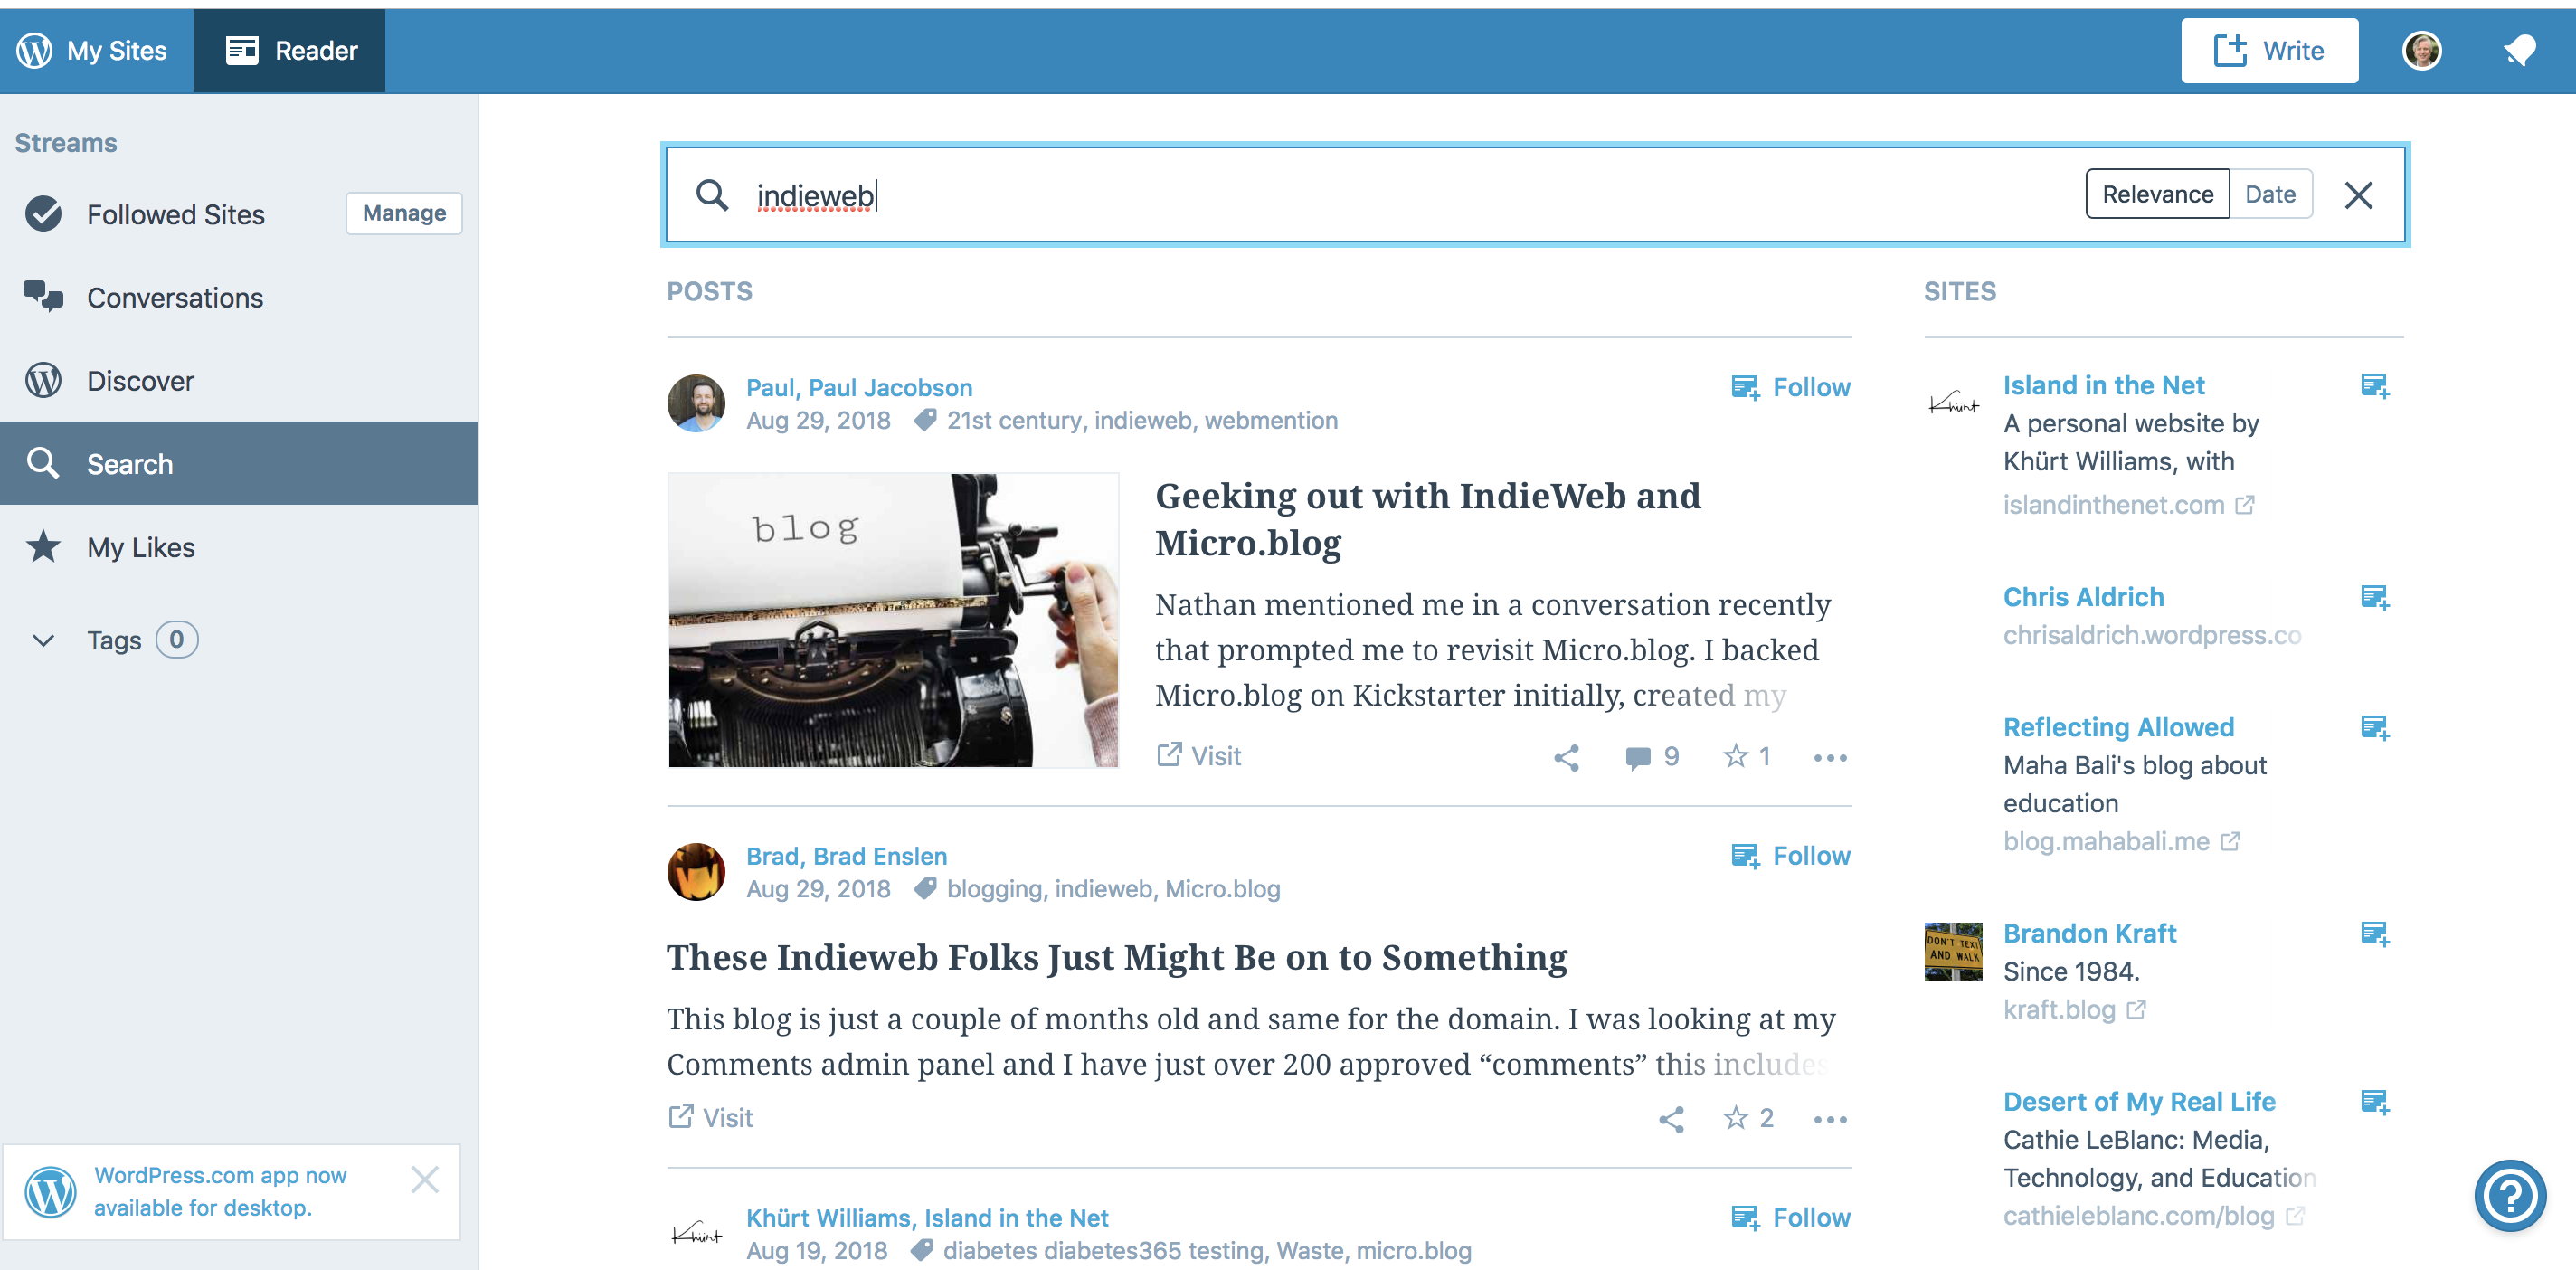Visit the Indieweb Folks post externally
Screen dimensions: 2576x1270
pos(710,1118)
